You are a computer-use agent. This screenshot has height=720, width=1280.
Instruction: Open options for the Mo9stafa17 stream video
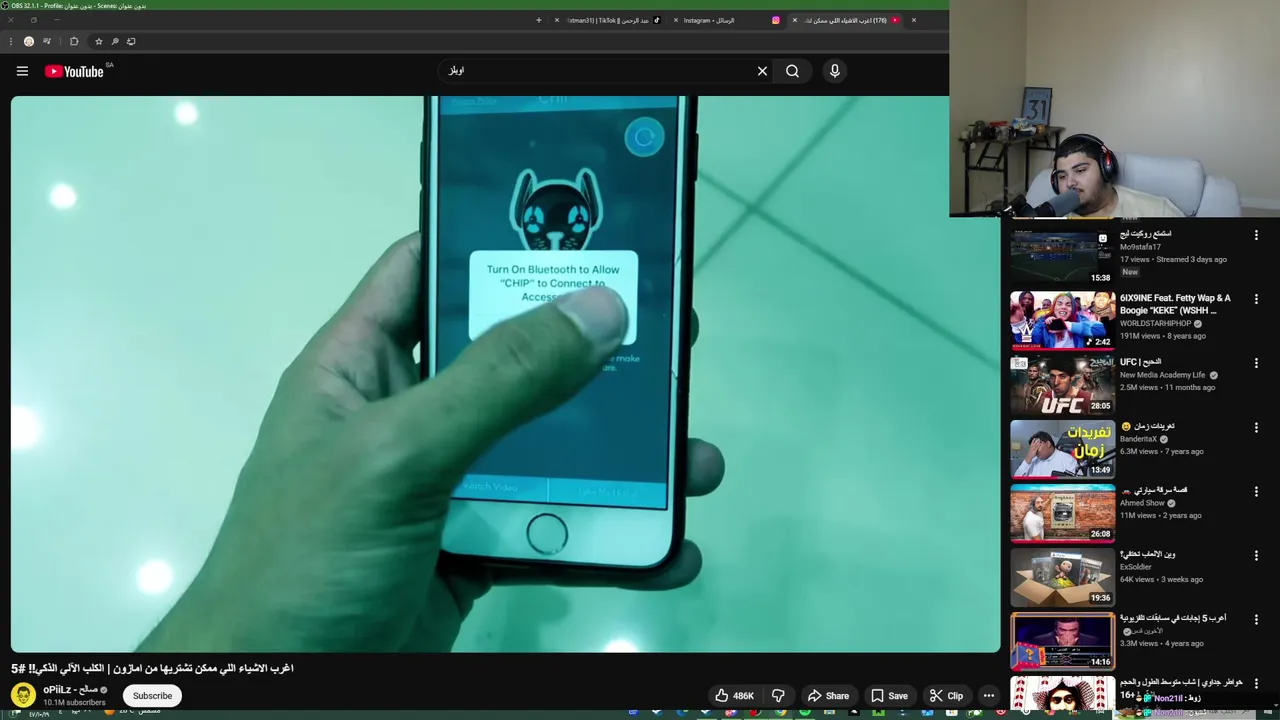pos(1256,235)
